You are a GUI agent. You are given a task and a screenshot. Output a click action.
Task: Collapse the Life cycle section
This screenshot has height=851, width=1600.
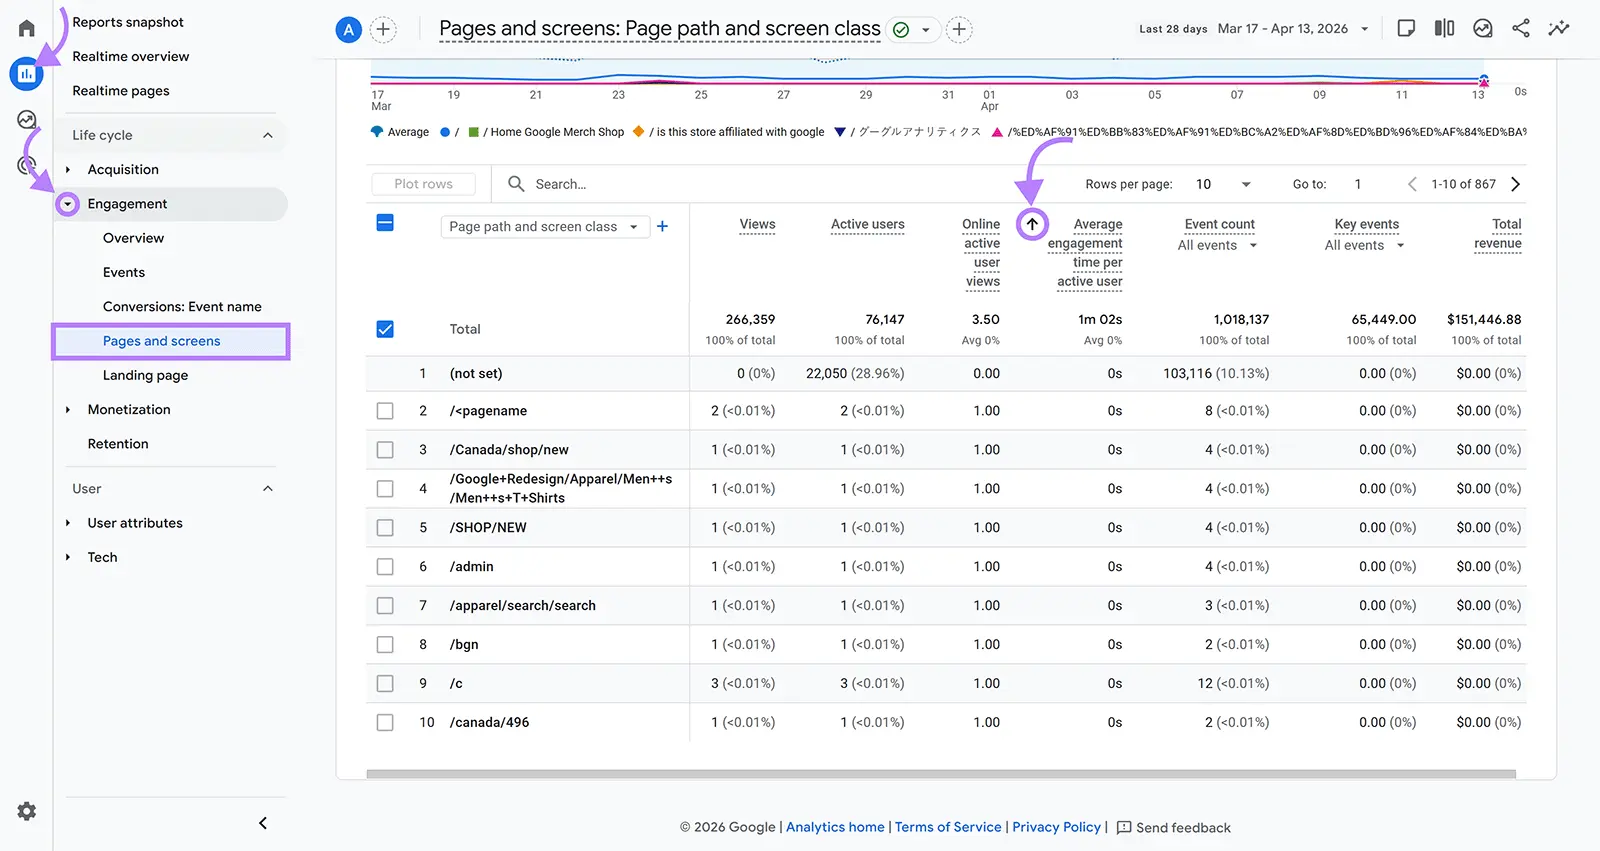[x=268, y=135]
